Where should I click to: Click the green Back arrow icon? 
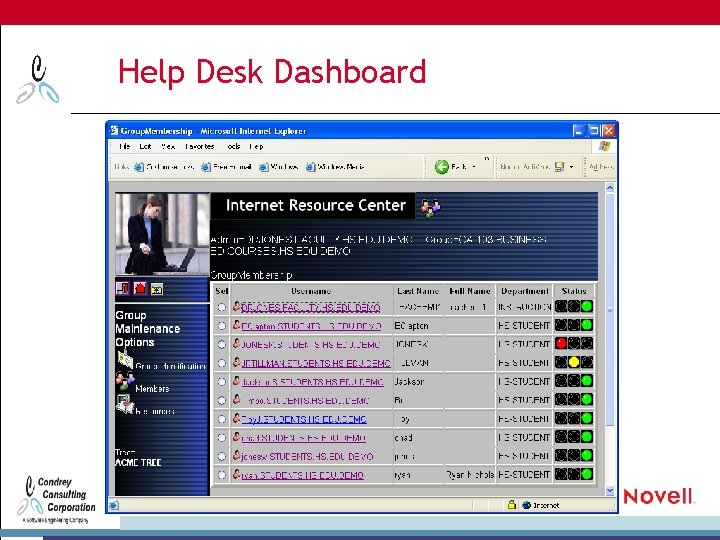[441, 167]
